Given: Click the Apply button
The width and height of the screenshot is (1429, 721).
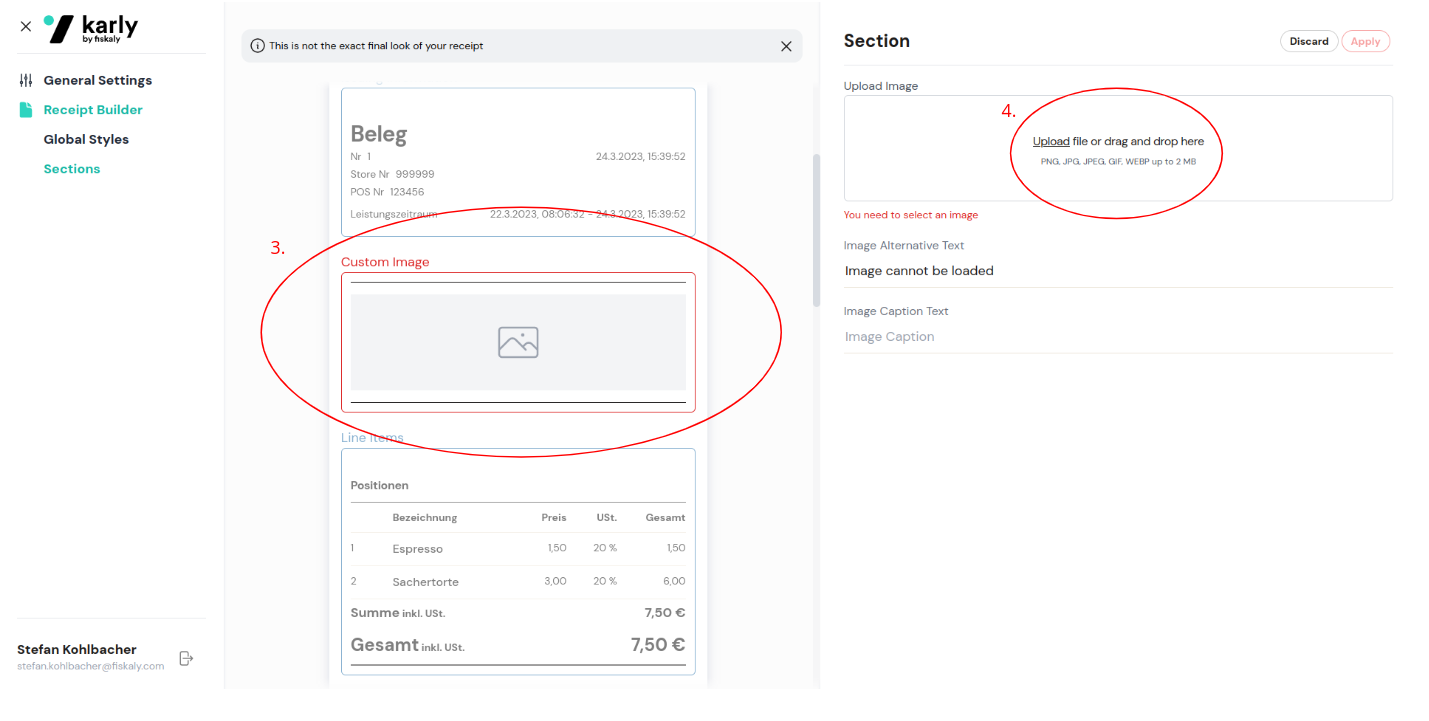Looking at the screenshot, I should 1365,41.
